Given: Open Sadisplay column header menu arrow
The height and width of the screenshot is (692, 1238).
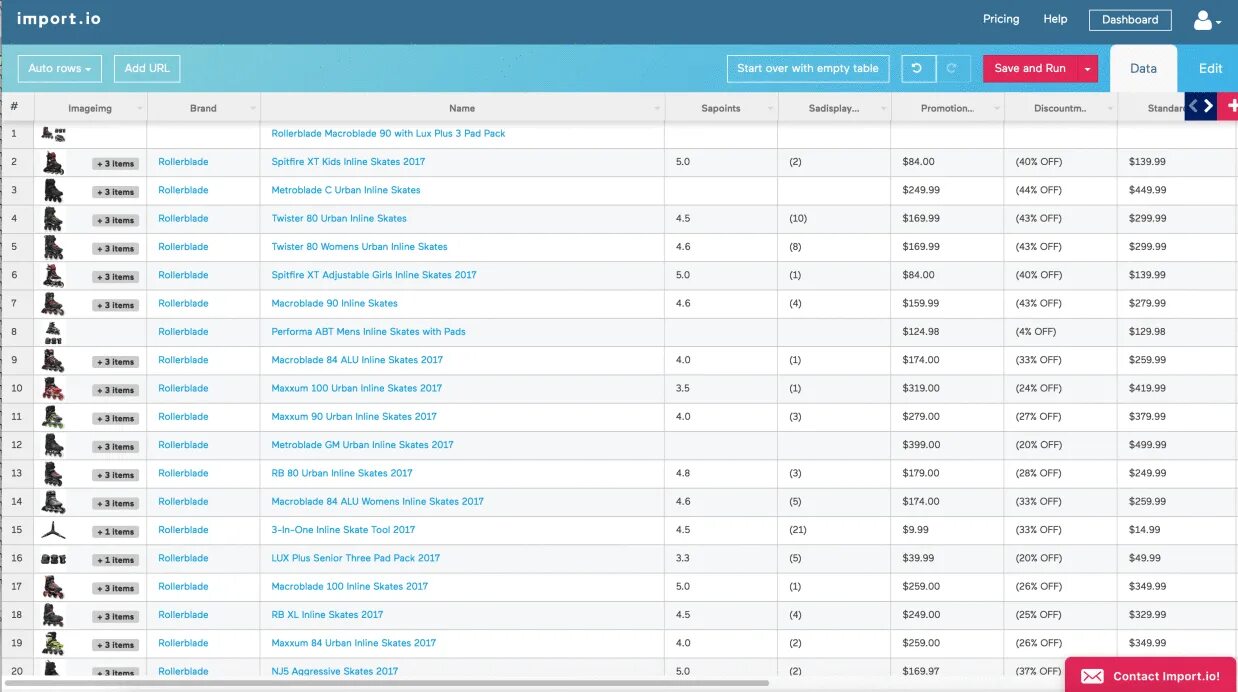Looking at the screenshot, I should 883,109.
